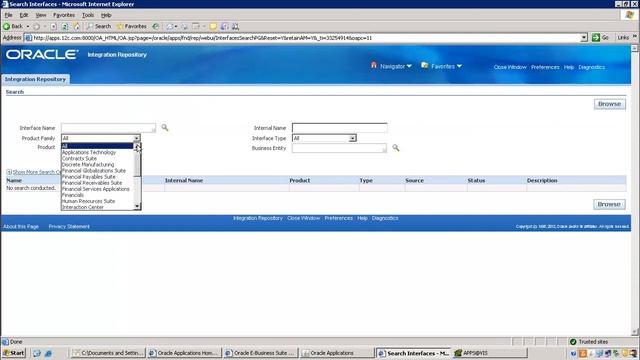Click Close Window link in header
The width and height of the screenshot is (640, 360).
(x=510, y=67)
